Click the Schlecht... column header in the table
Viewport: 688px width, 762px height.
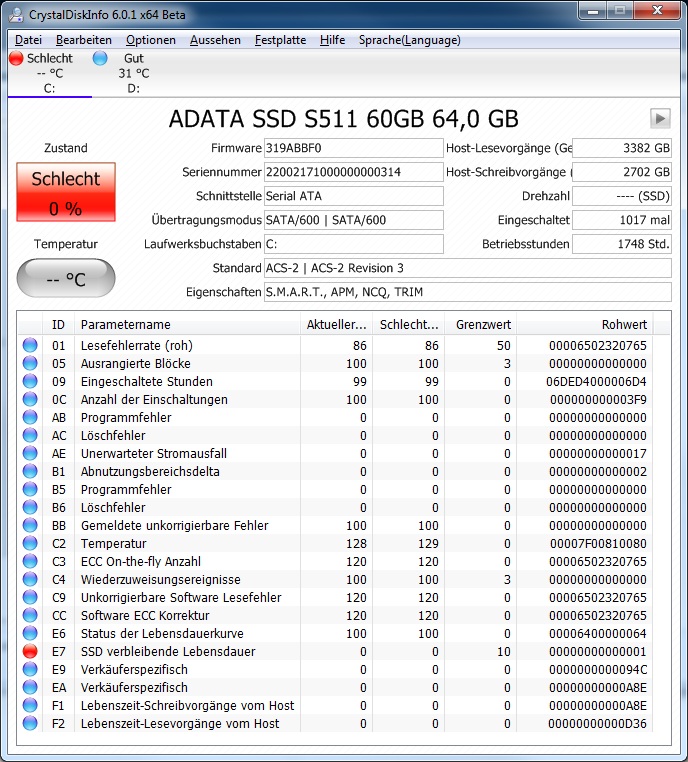(409, 324)
